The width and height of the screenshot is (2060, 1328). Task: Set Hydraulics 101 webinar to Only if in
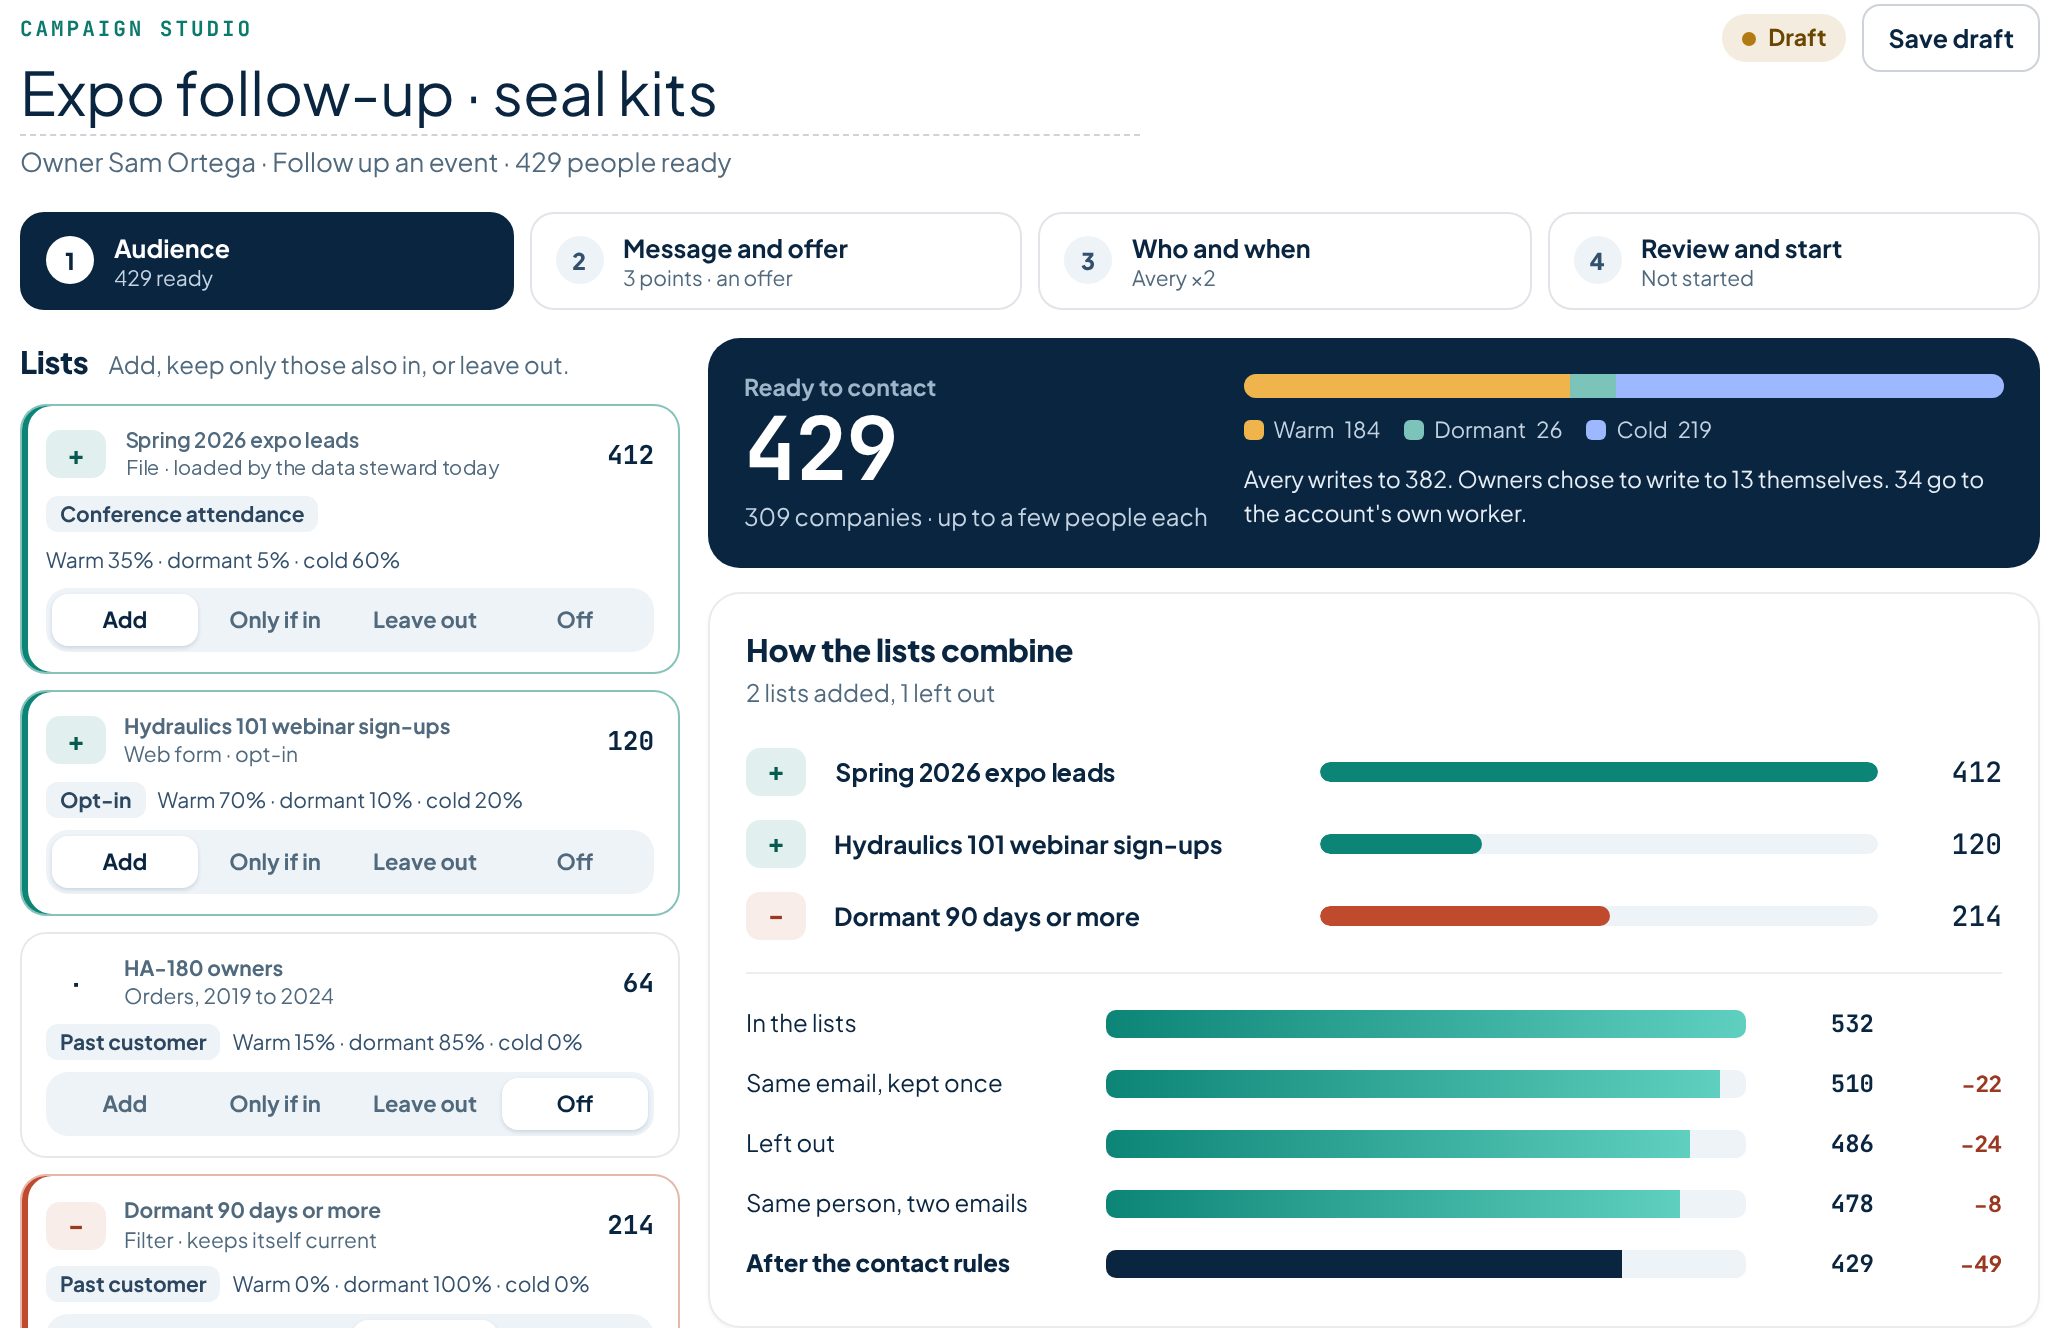[x=275, y=862]
